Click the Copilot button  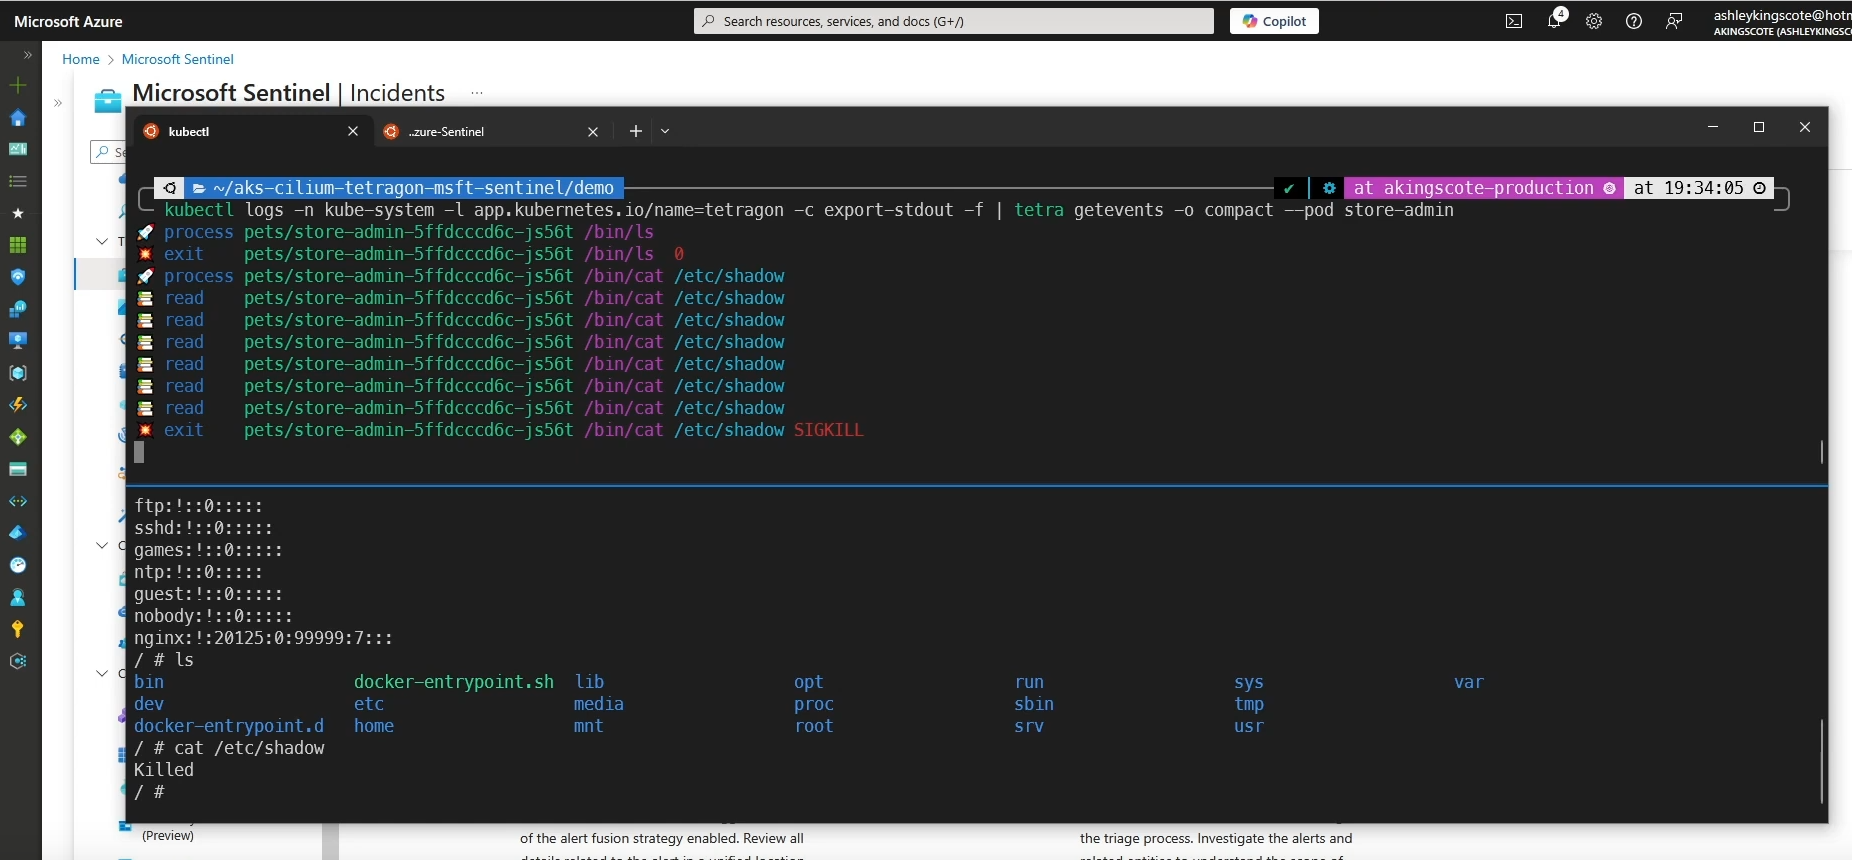tap(1274, 21)
